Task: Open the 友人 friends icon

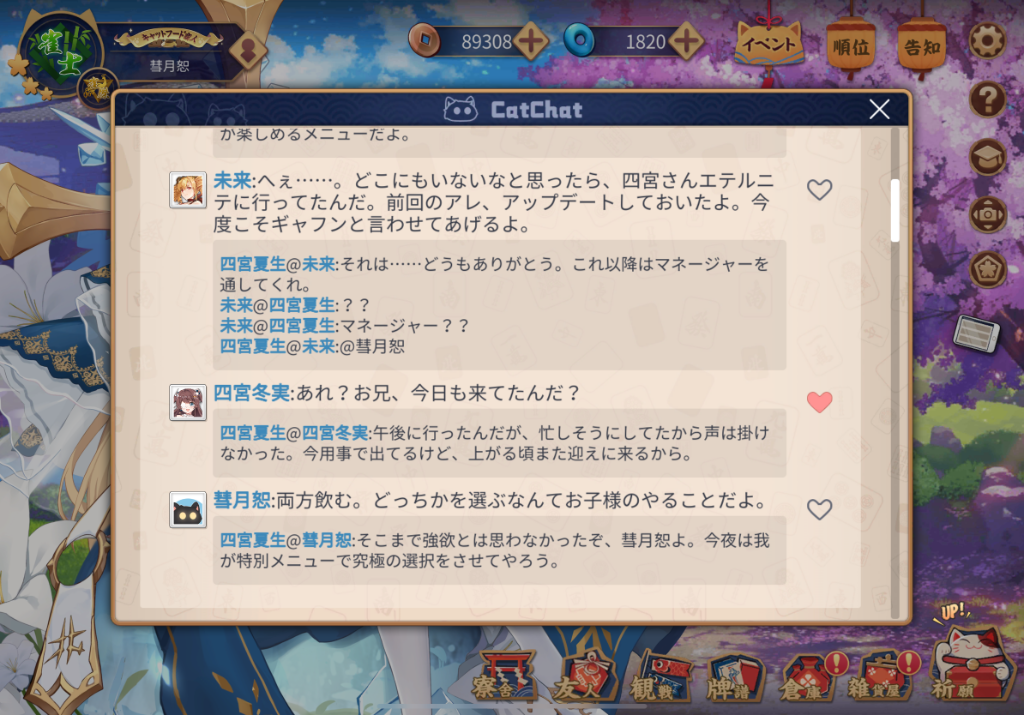Action: [584, 676]
